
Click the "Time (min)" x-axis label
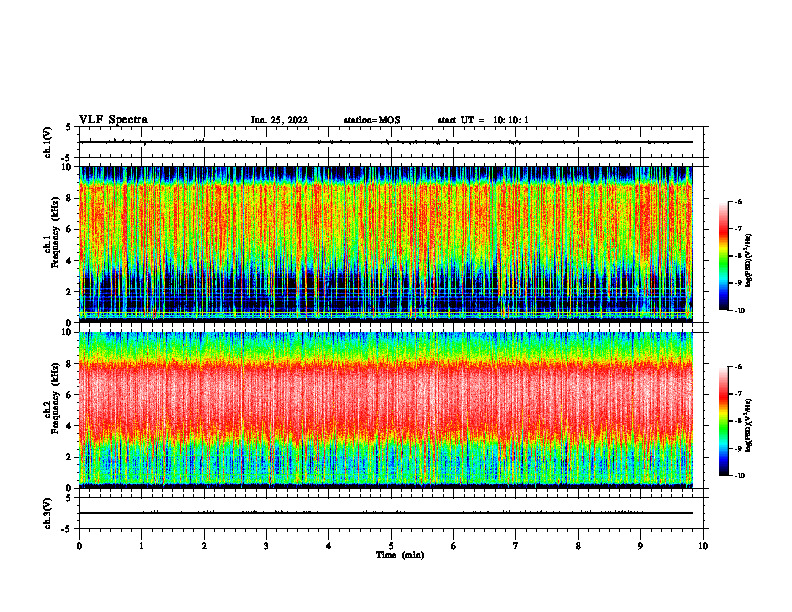click(400, 555)
